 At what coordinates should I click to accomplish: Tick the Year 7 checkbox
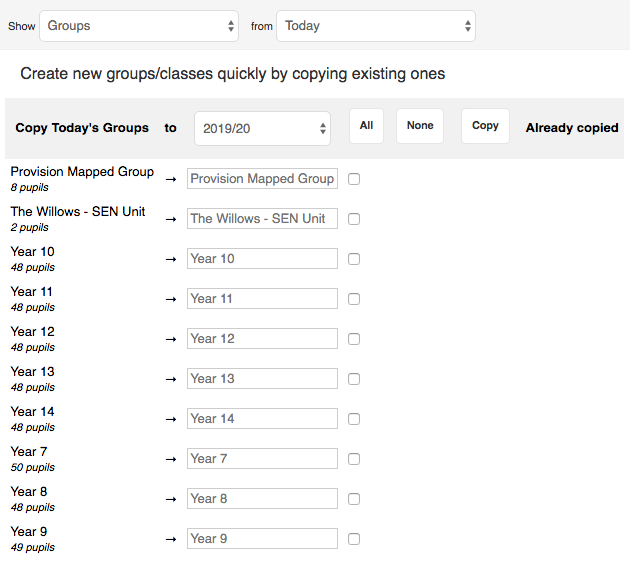354,459
